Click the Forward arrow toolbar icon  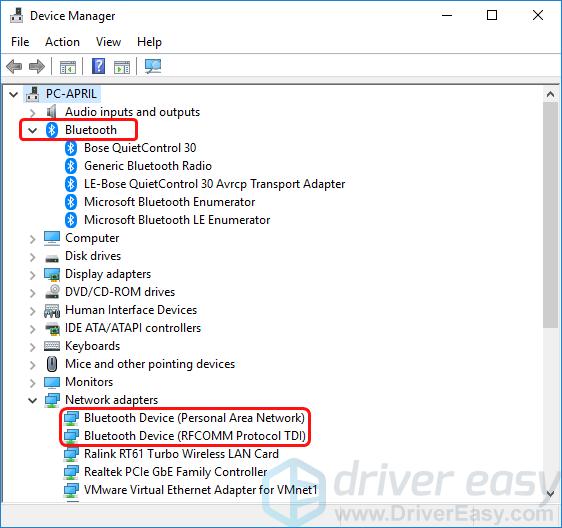37,66
